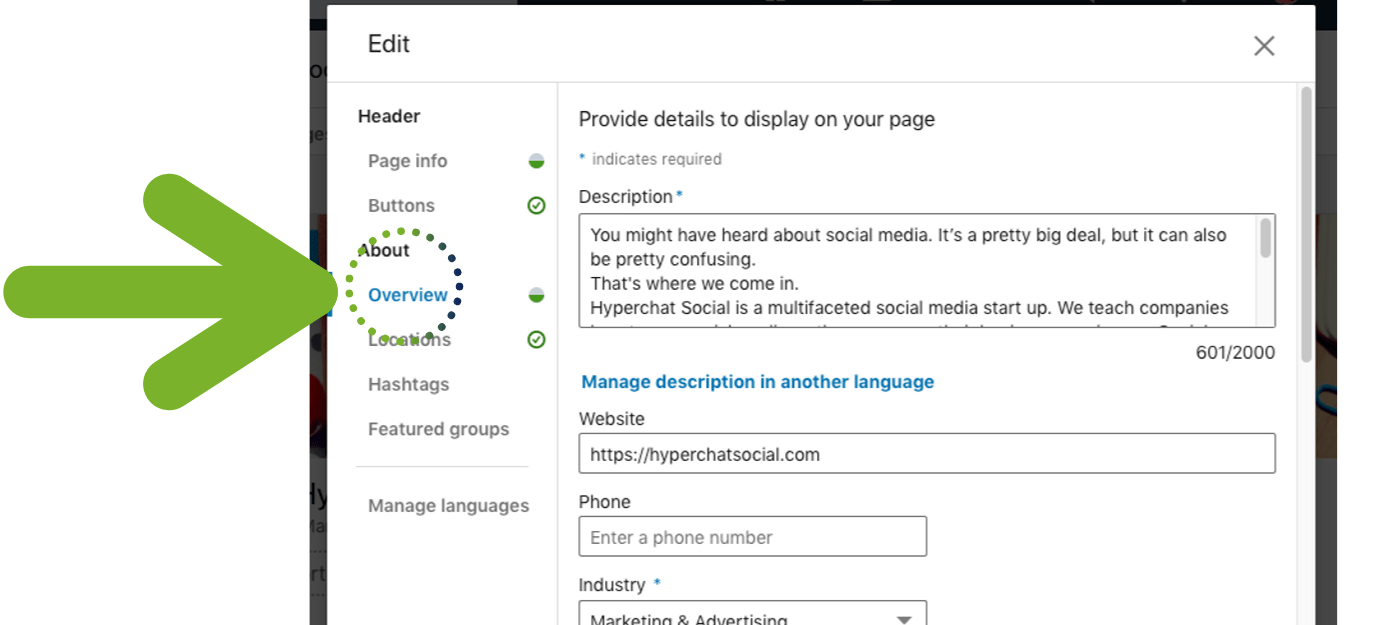Open the Industry dropdown
This screenshot has height=625, width=1400.
coord(753,614)
